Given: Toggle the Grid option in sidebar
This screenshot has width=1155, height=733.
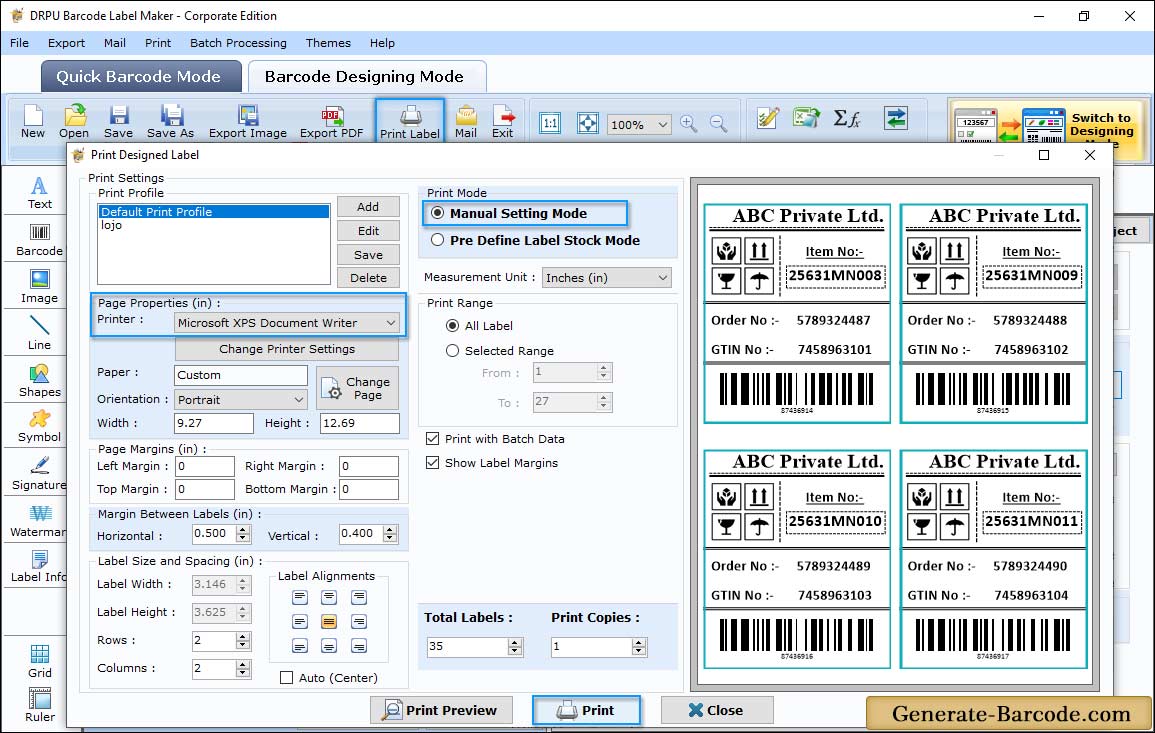Looking at the screenshot, I should [x=40, y=662].
